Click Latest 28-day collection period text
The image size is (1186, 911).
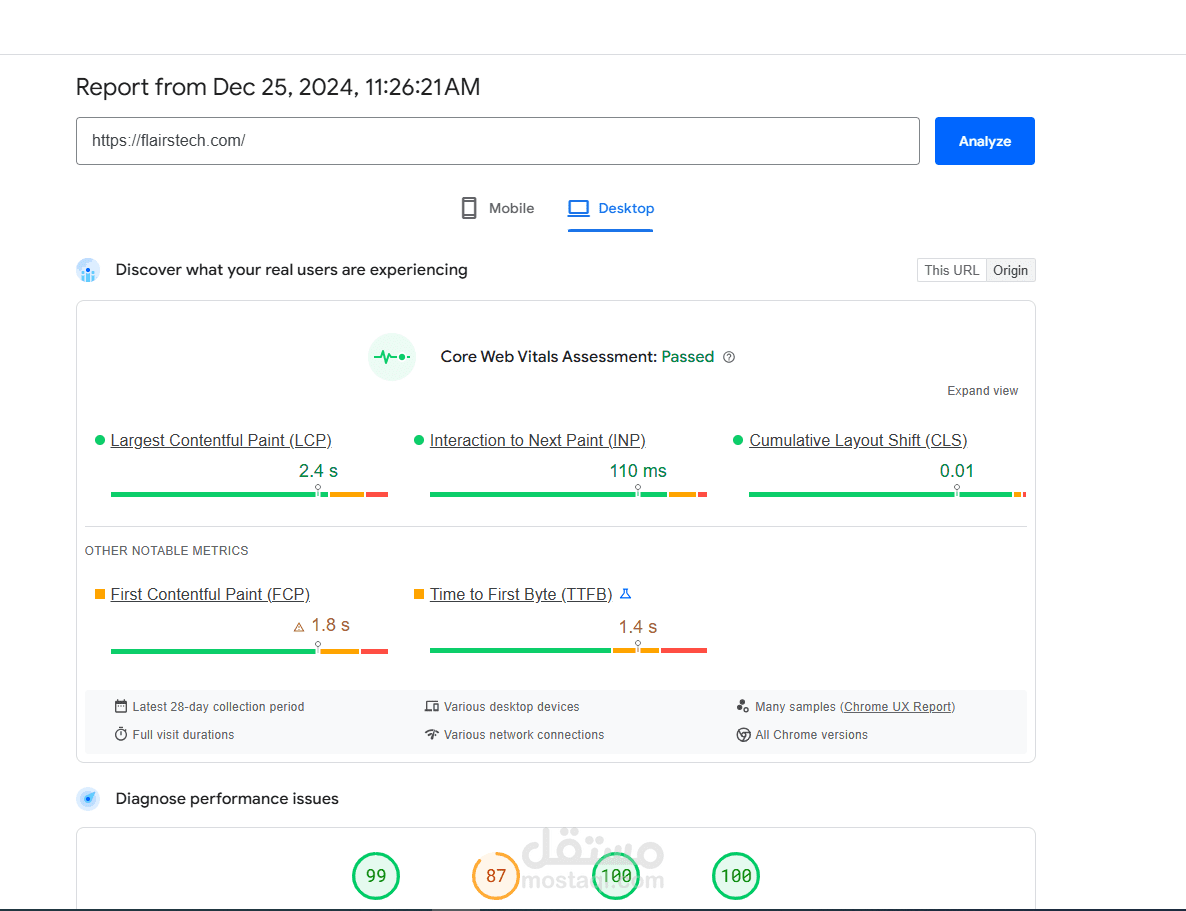[x=219, y=707]
